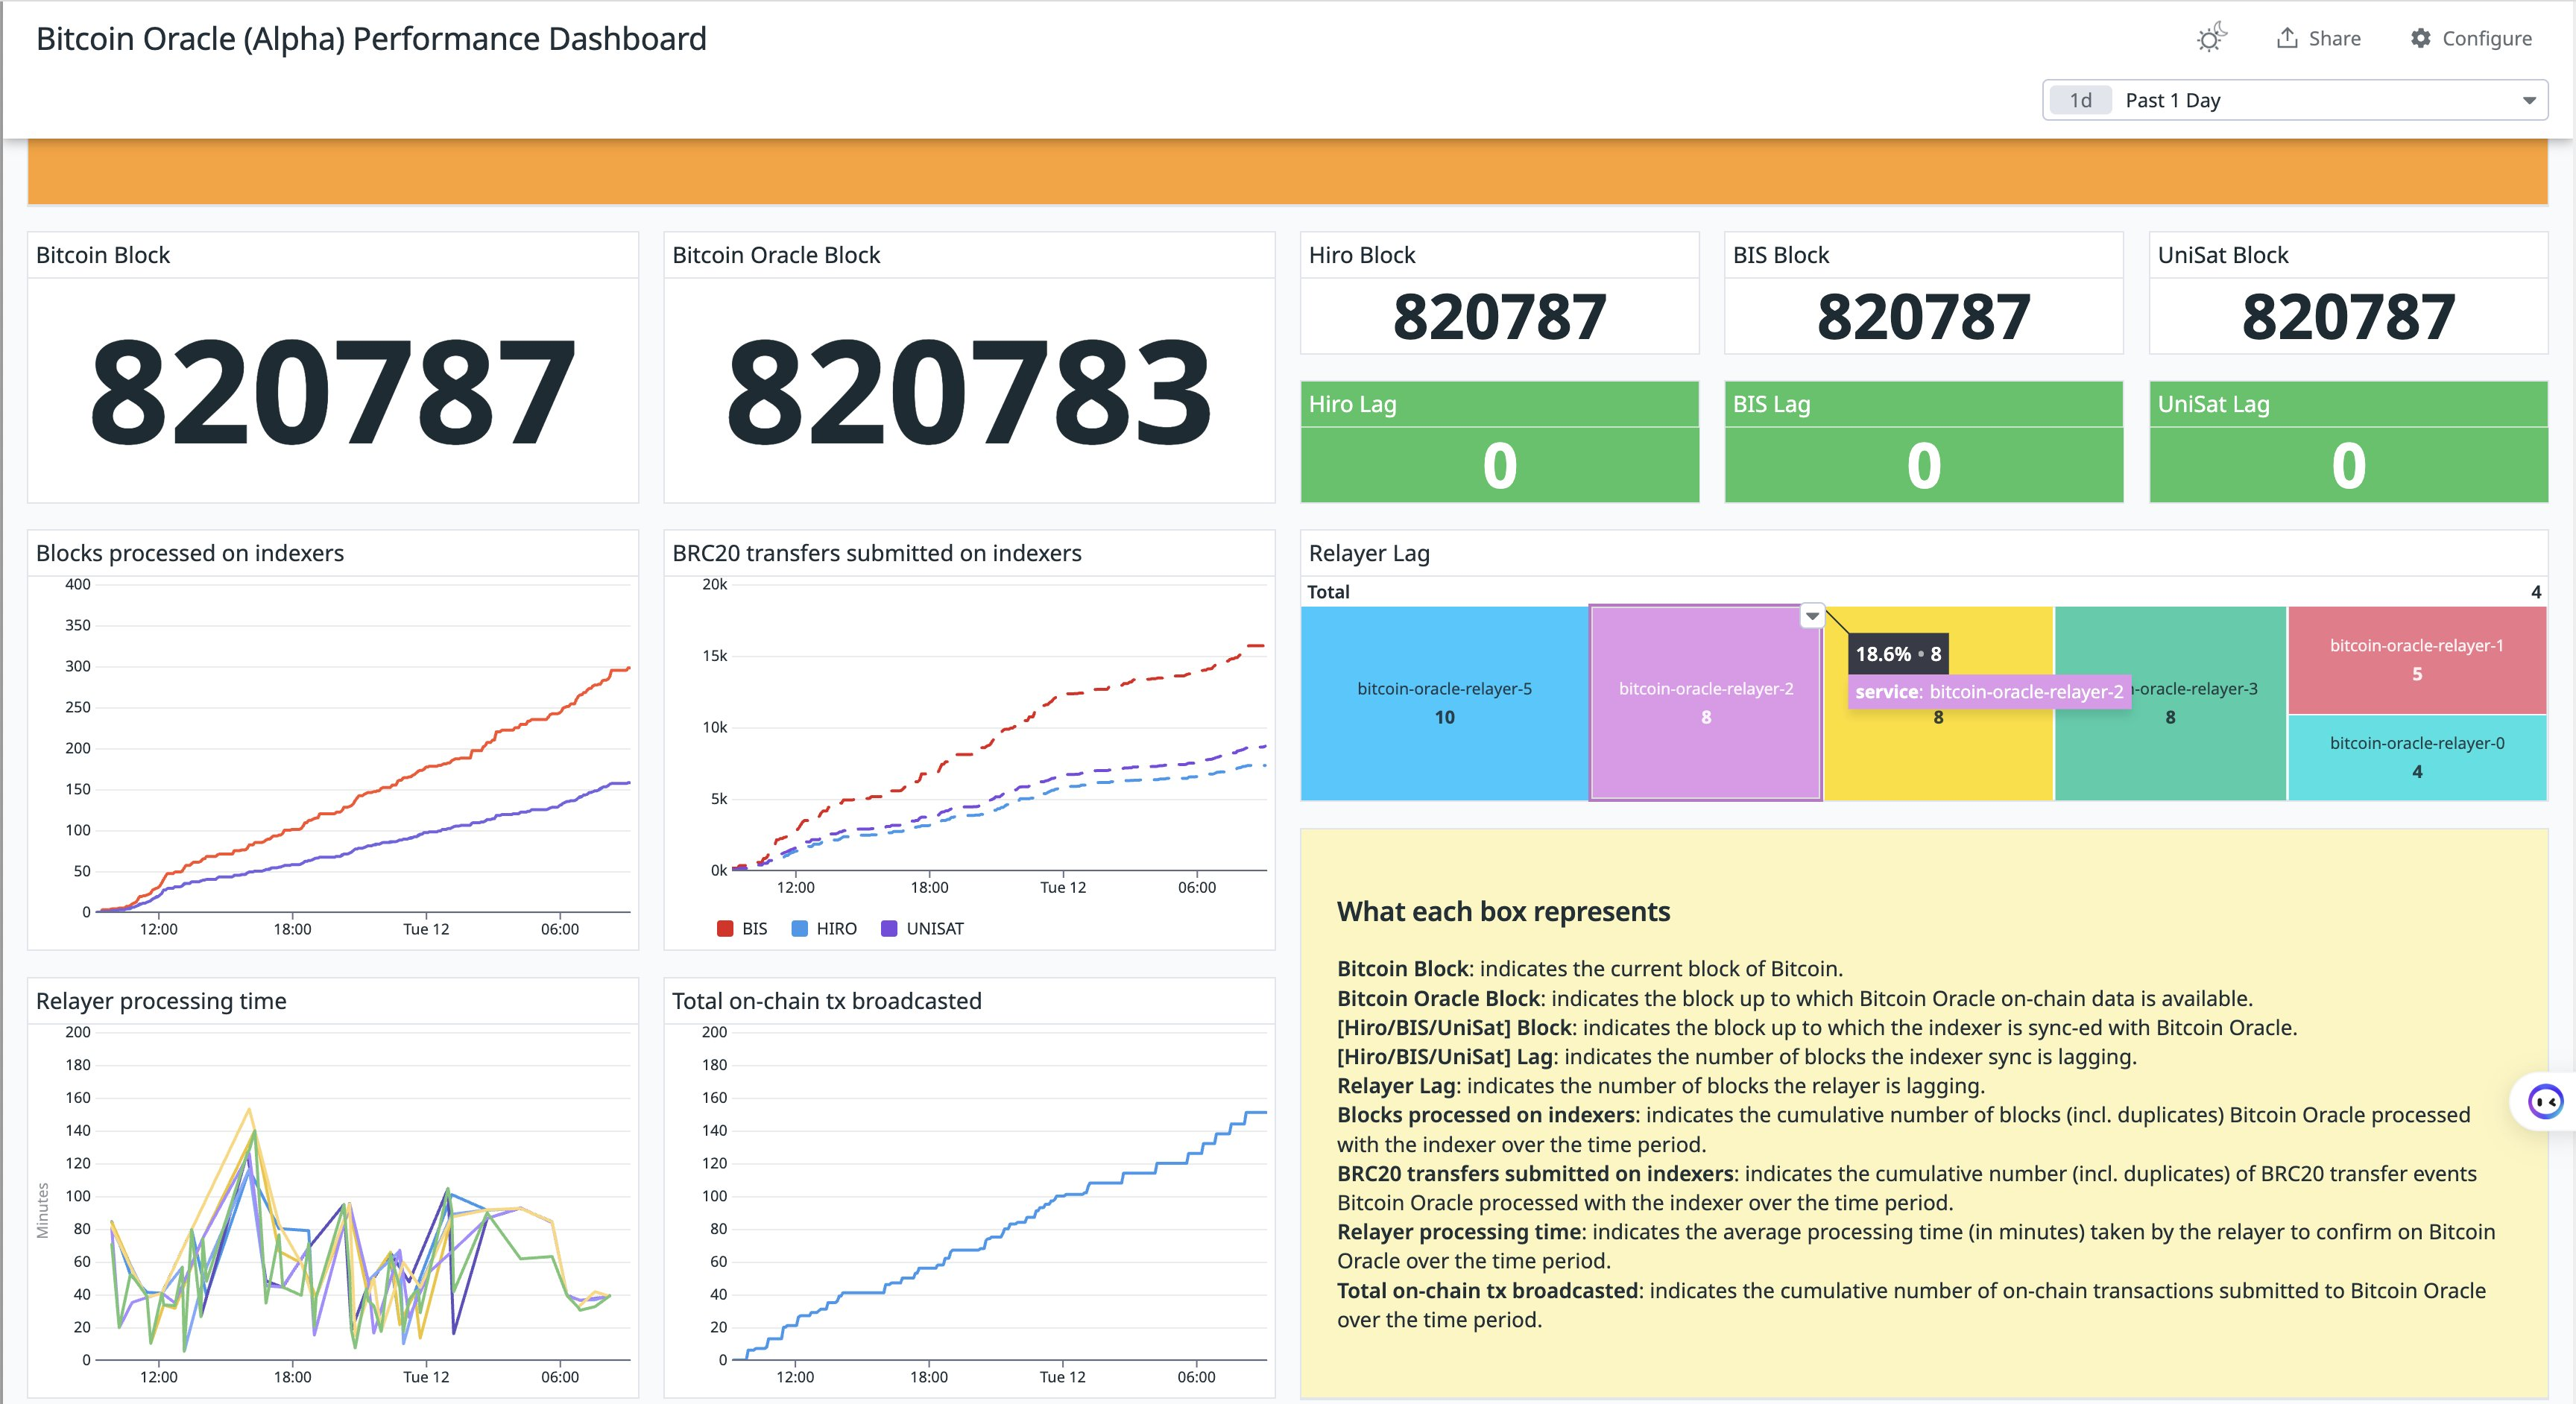Image resolution: width=2576 pixels, height=1404 pixels.
Task: Click the 1d time badge
Action: 2080,100
